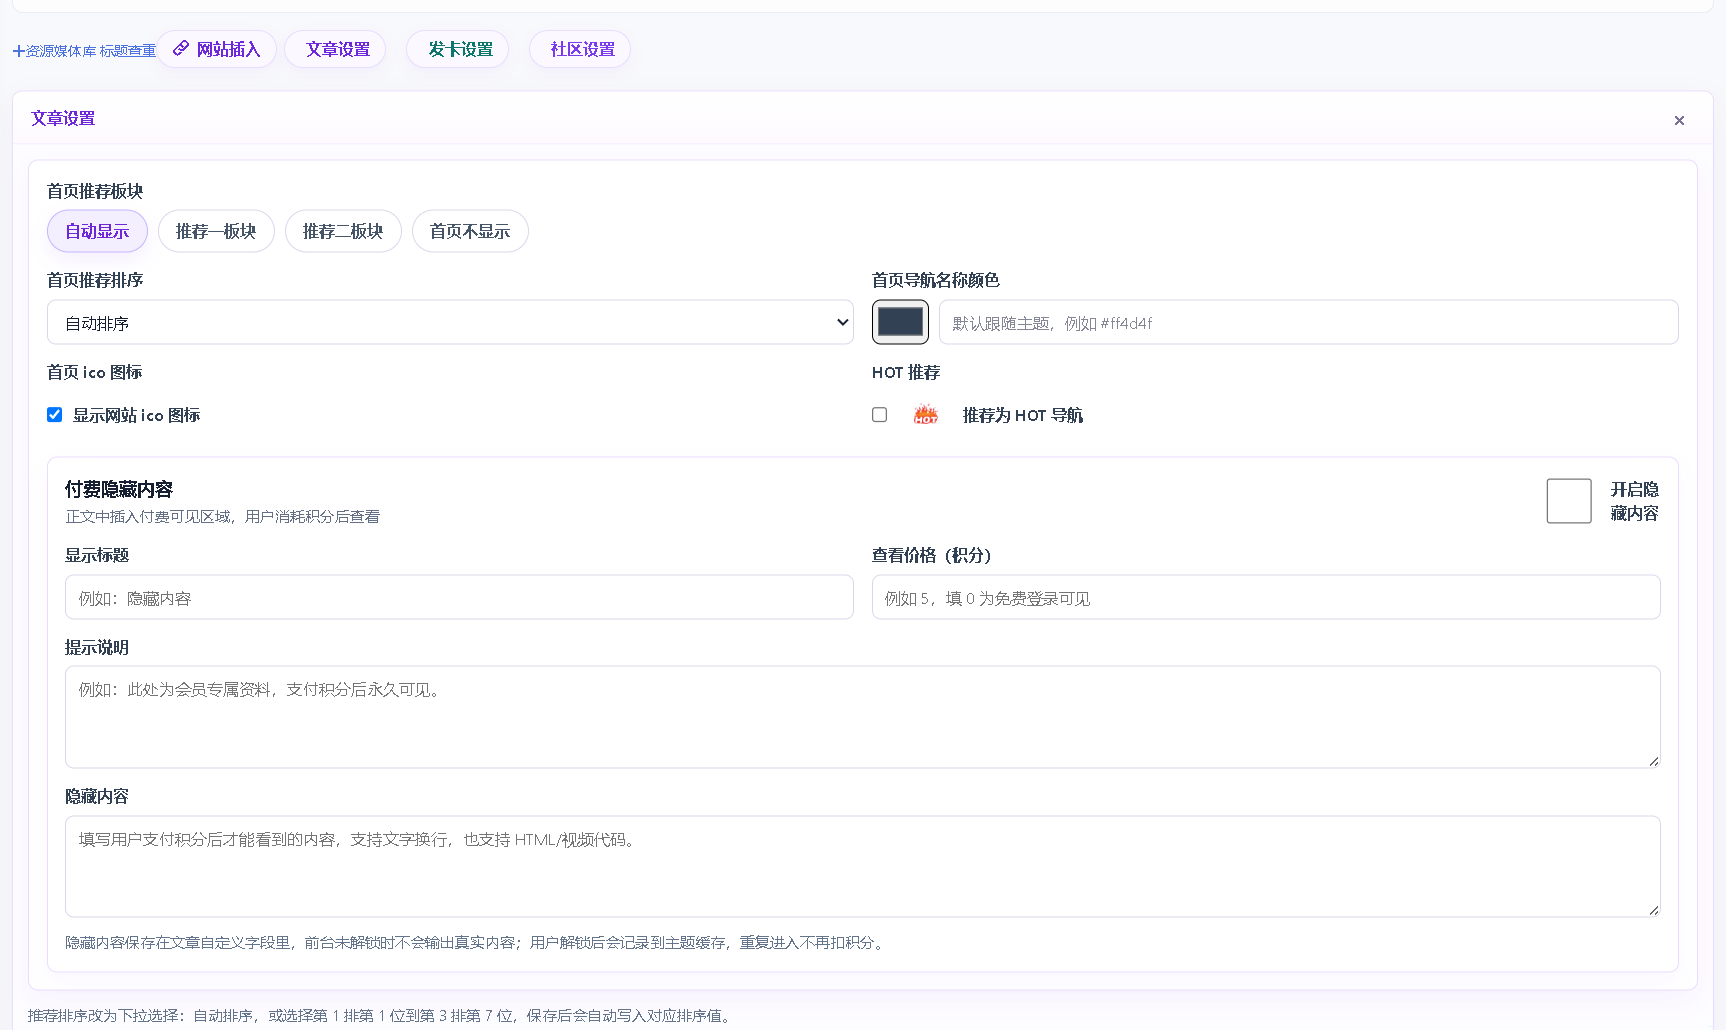Uncheck 显示网站 ico 图标 checkbox
Screen dimensions: 1726x1030
pyautogui.click(x=55, y=414)
